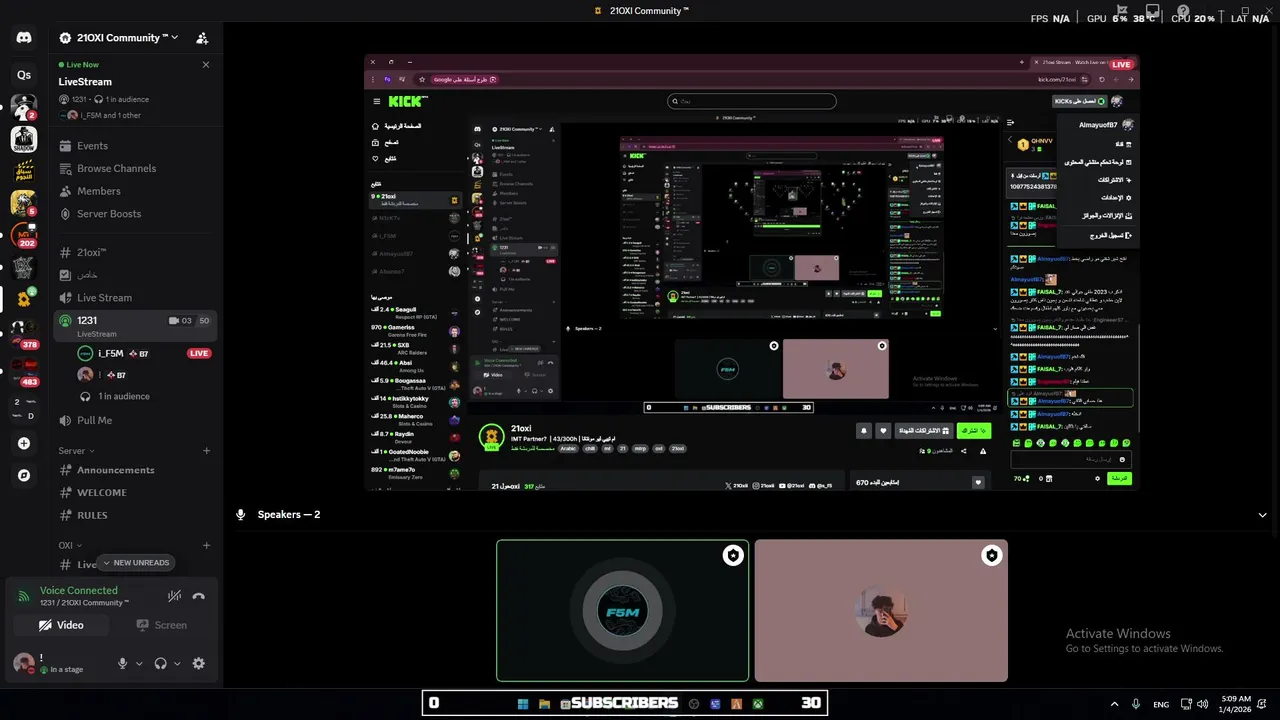Show hidden icons in system tray
This screenshot has width=1280, height=720.
[1114, 704]
